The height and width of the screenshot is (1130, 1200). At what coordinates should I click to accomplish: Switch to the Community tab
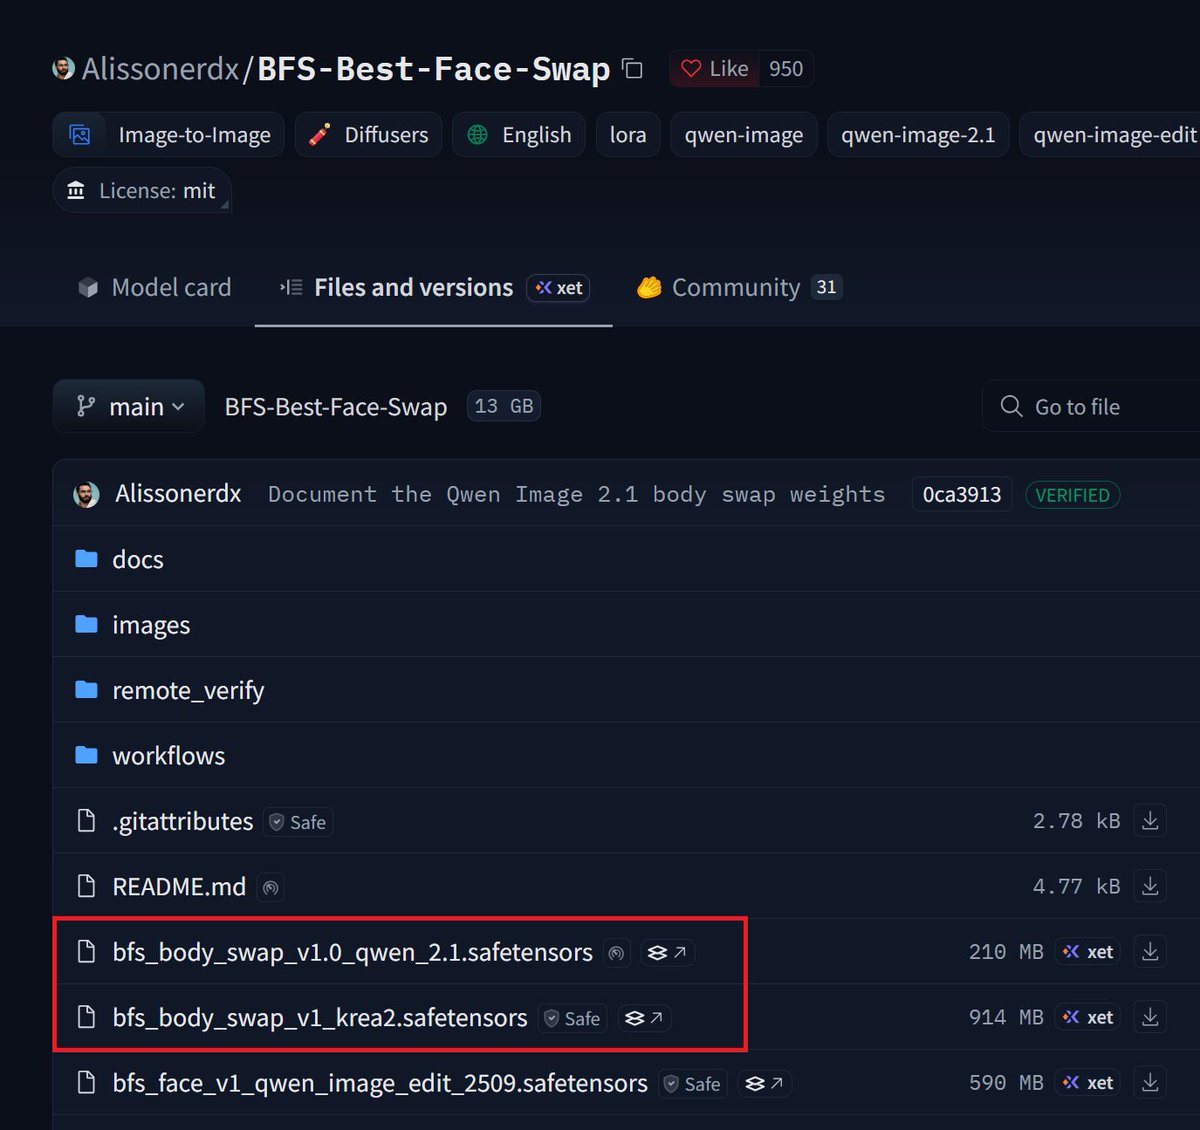pyautogui.click(x=739, y=287)
